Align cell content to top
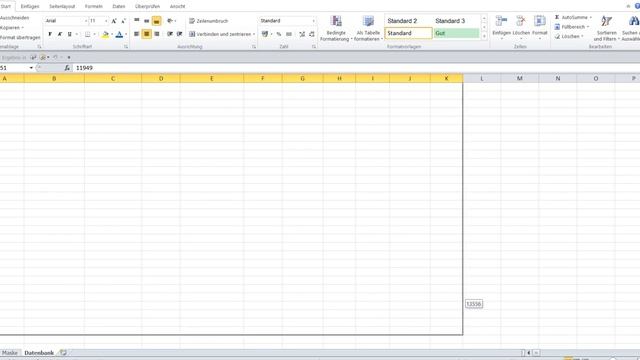The image size is (640, 360). coord(137,20)
